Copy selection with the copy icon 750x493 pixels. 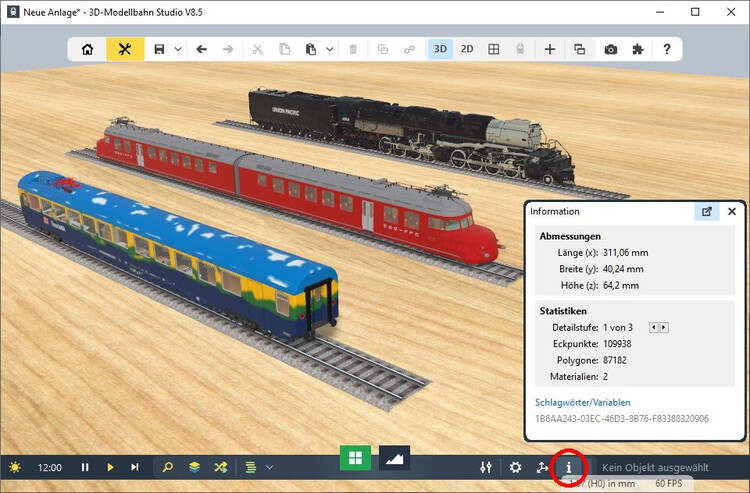pyautogui.click(x=285, y=49)
